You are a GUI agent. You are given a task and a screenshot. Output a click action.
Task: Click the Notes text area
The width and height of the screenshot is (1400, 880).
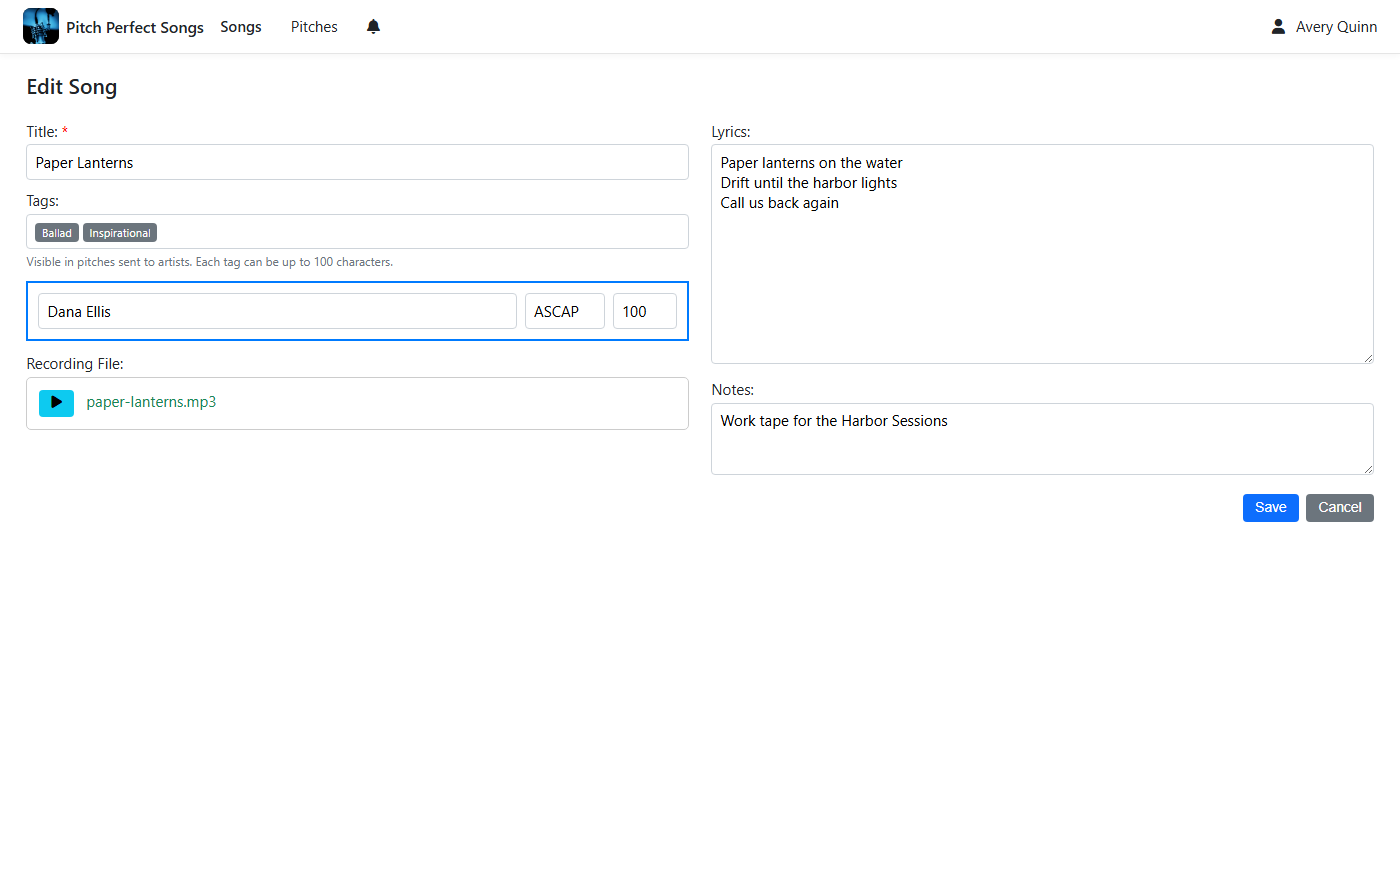click(1042, 439)
